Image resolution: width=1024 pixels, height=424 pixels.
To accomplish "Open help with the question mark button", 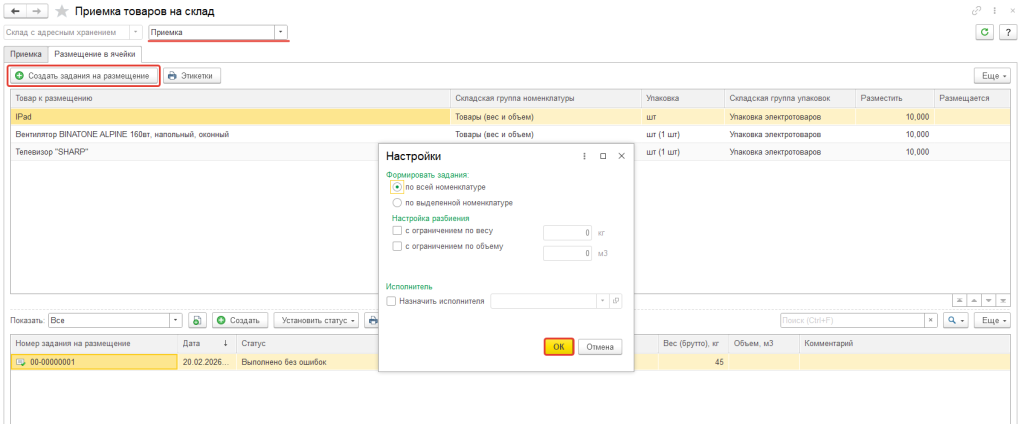I will coord(1006,33).
